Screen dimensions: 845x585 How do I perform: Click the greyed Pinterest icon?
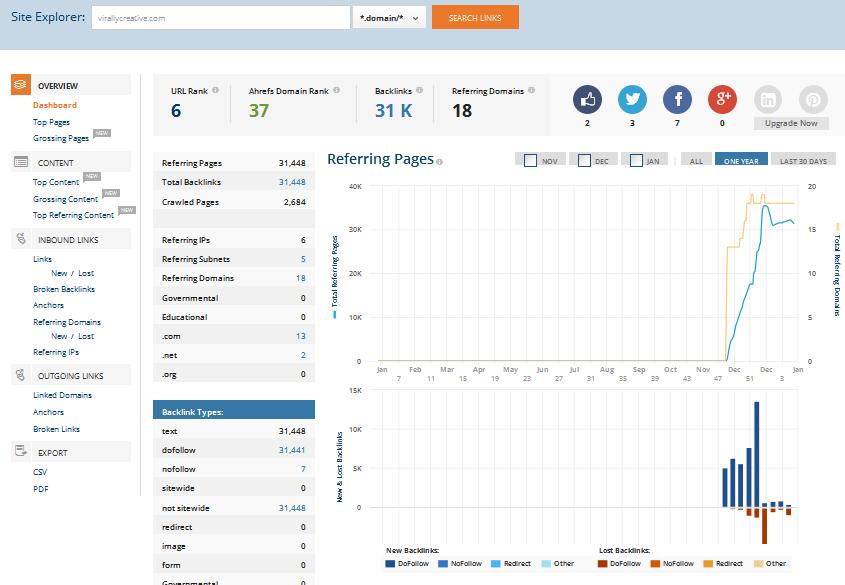coord(813,99)
